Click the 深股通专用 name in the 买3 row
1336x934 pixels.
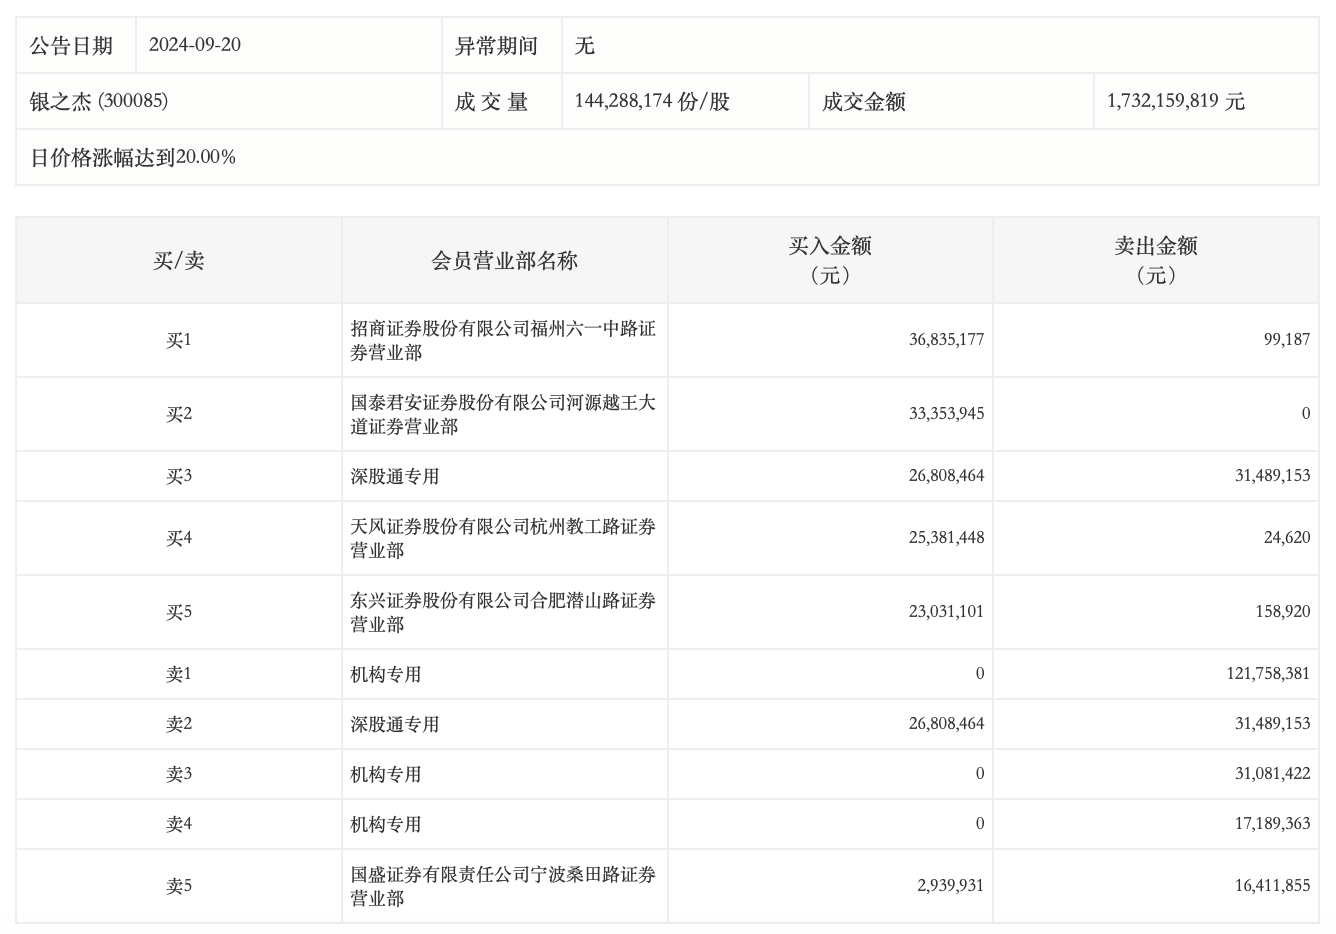[x=395, y=477]
